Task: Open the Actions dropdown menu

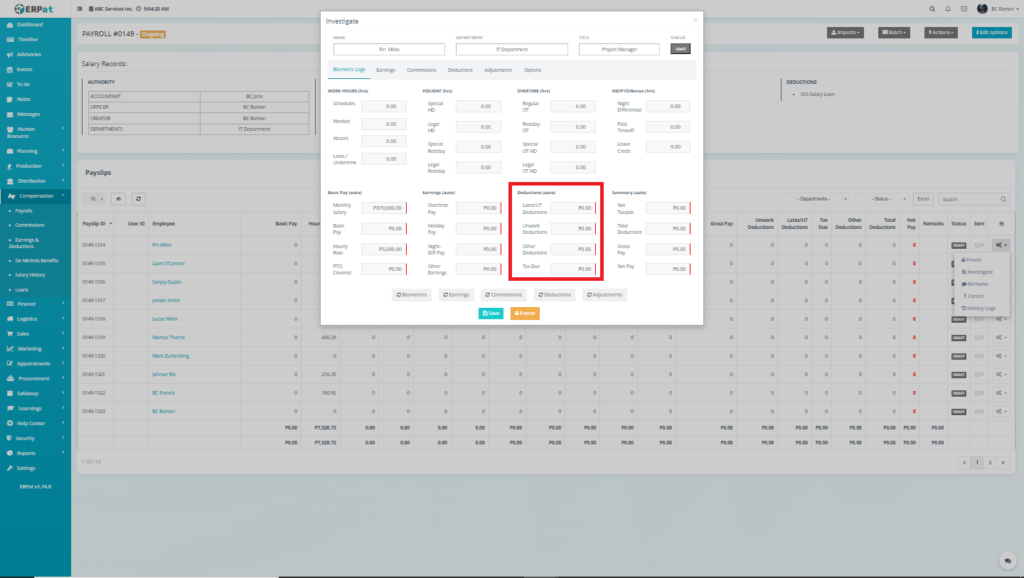Action: coord(941,33)
